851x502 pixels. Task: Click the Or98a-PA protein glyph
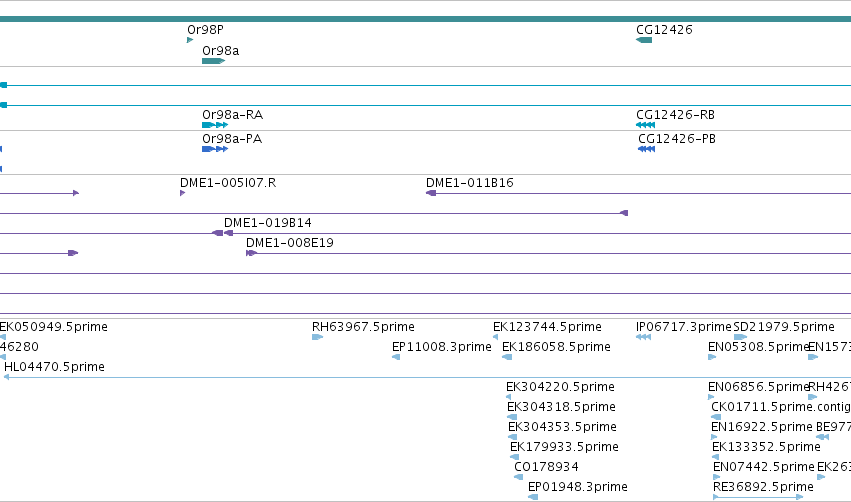215,149
